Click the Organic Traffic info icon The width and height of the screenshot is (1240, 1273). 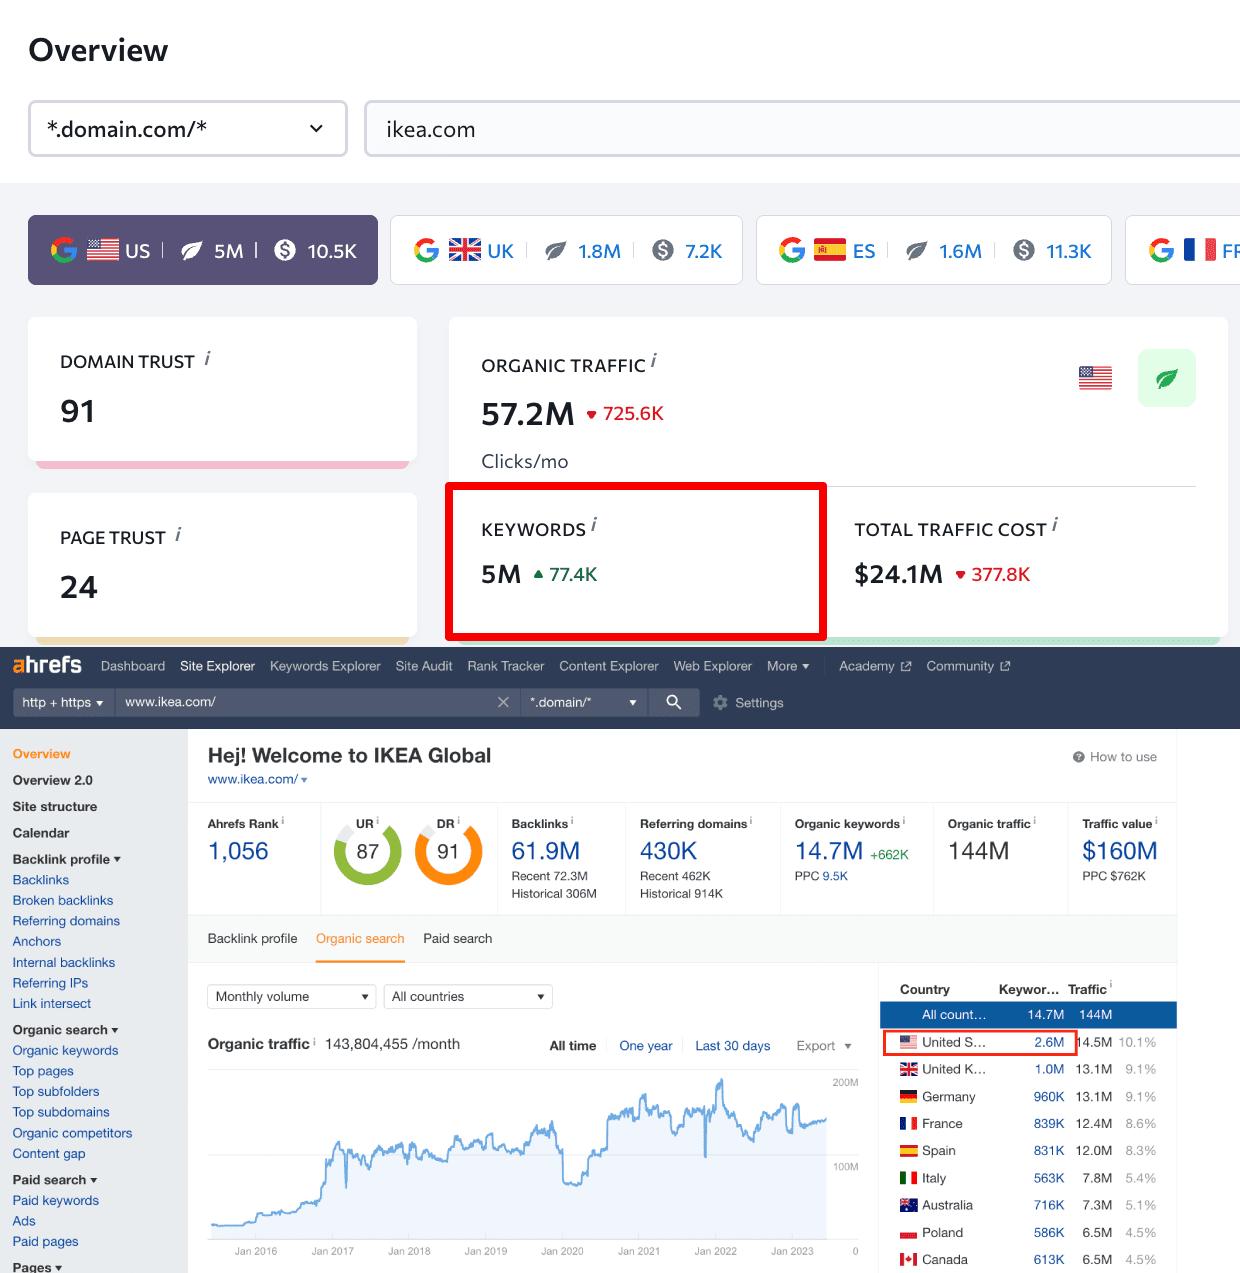pyautogui.click(x=653, y=360)
